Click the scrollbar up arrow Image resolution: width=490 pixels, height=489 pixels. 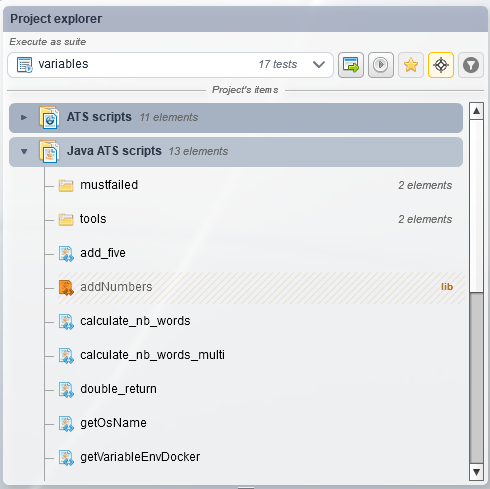476,111
